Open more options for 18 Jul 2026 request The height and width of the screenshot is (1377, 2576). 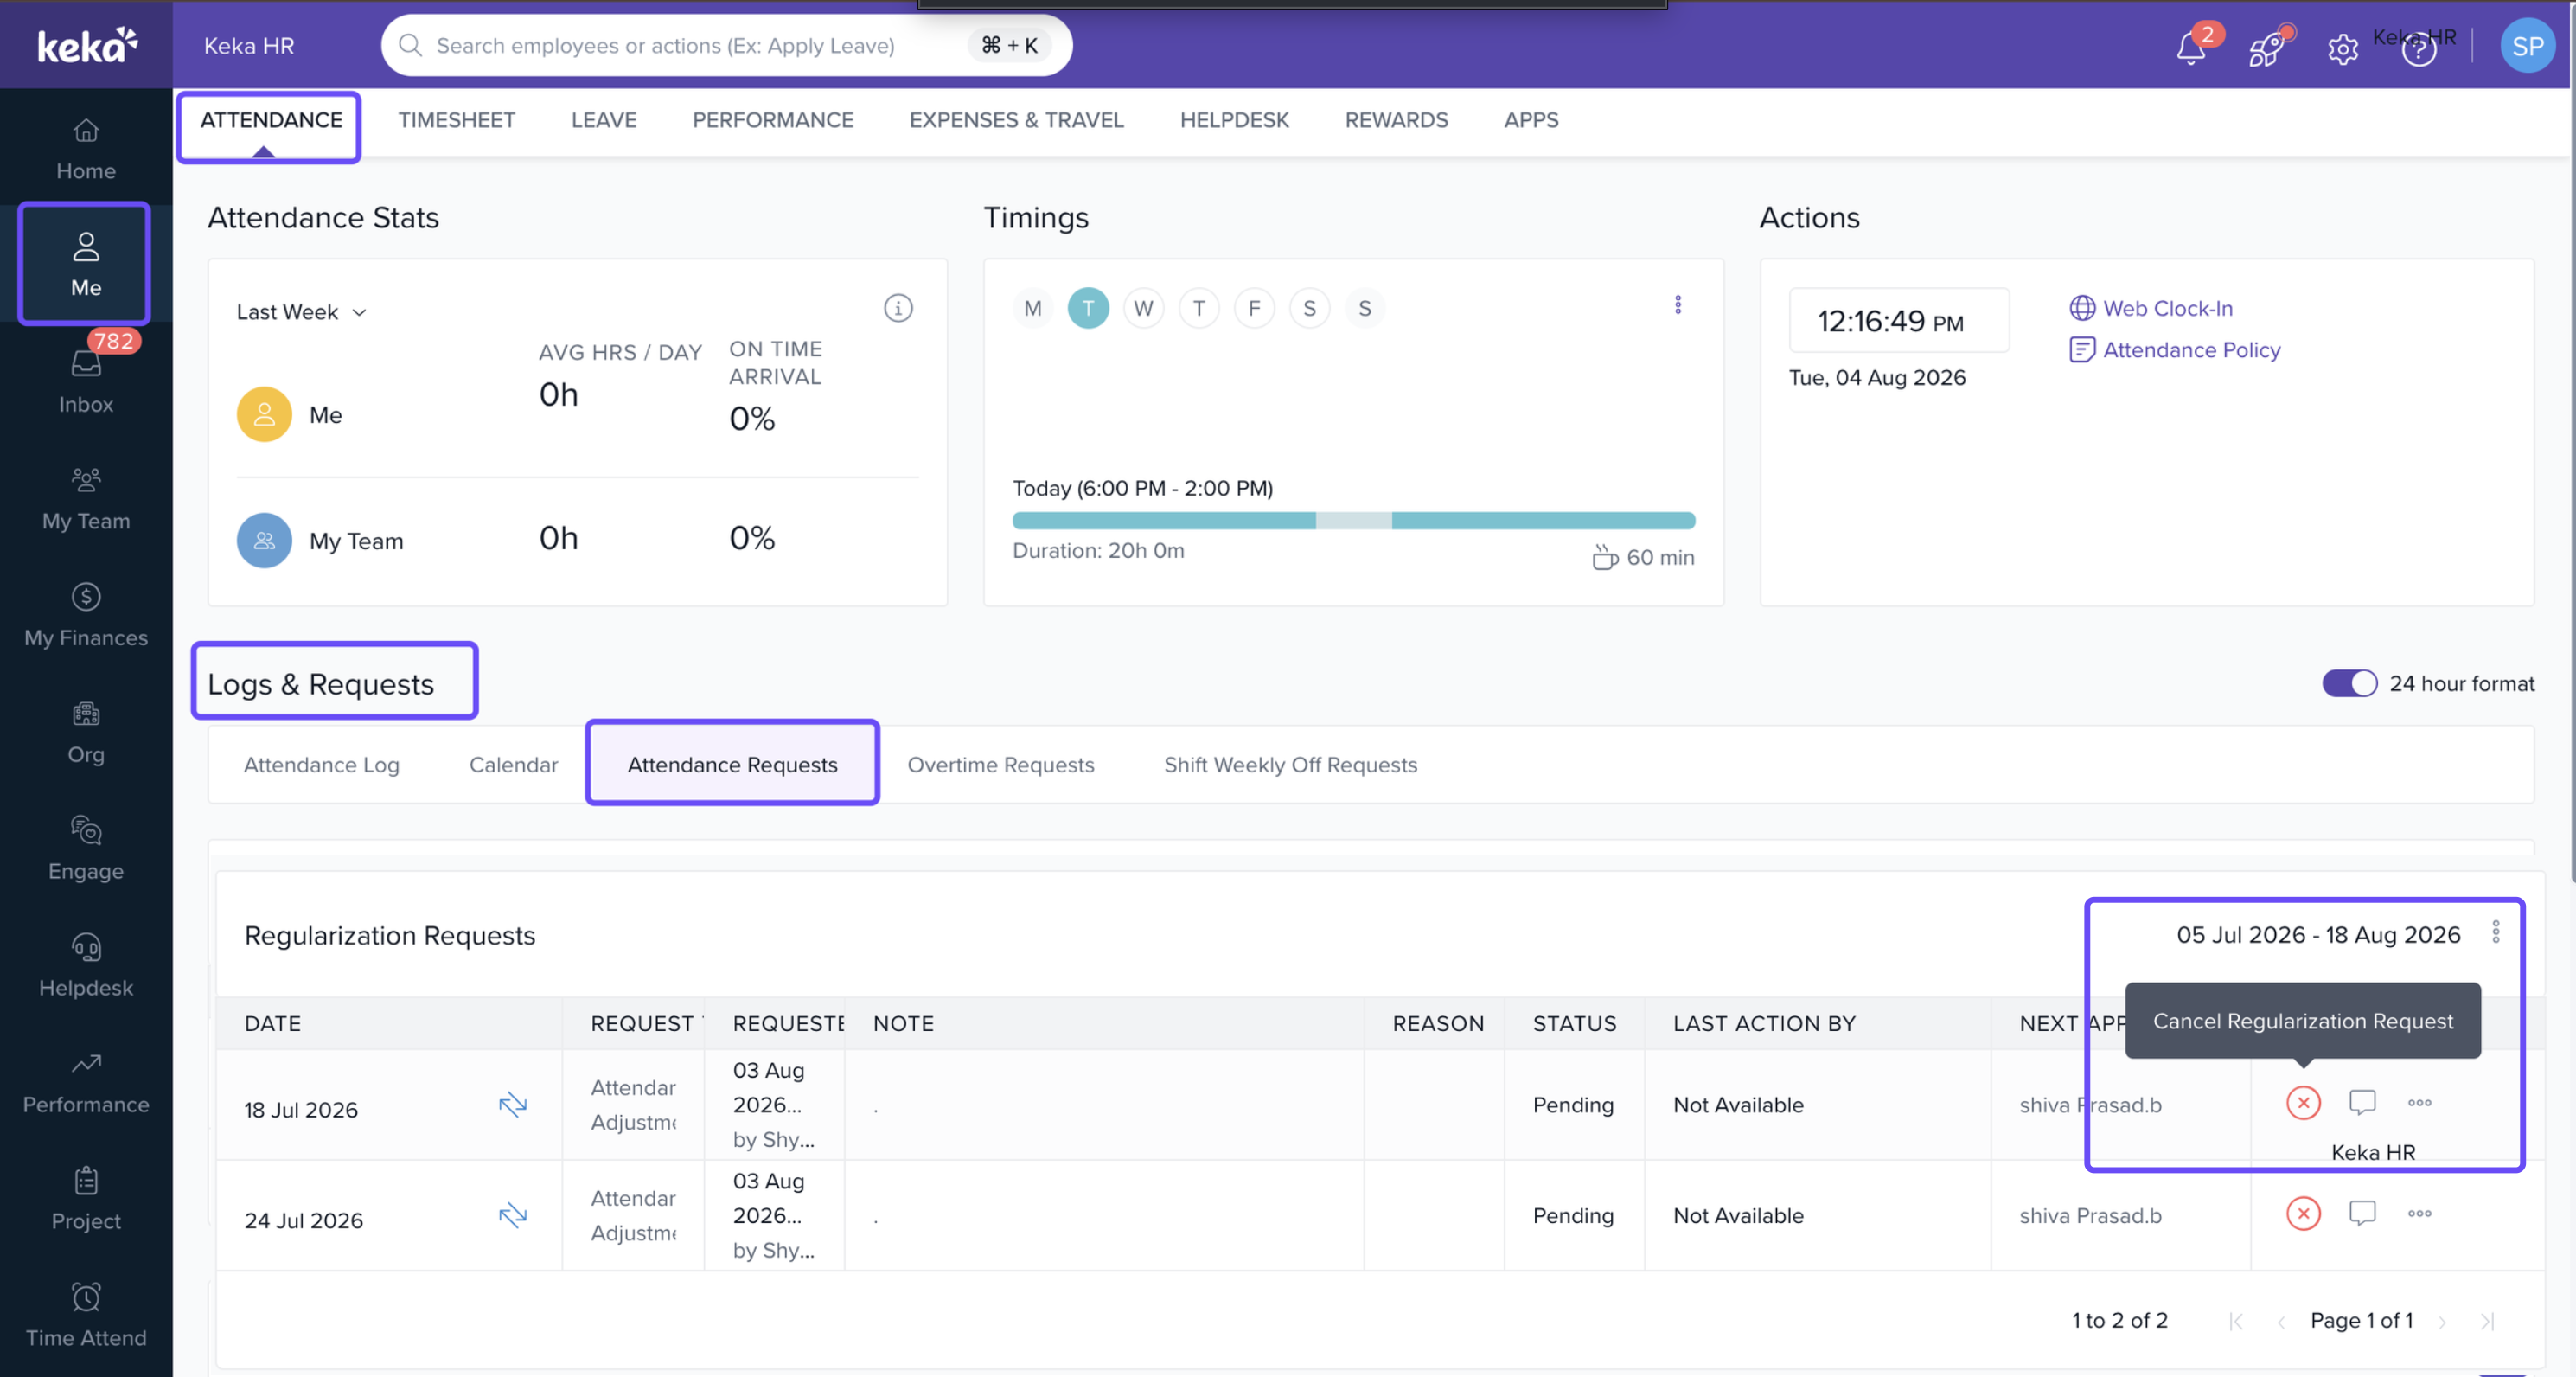pos(2419,1102)
